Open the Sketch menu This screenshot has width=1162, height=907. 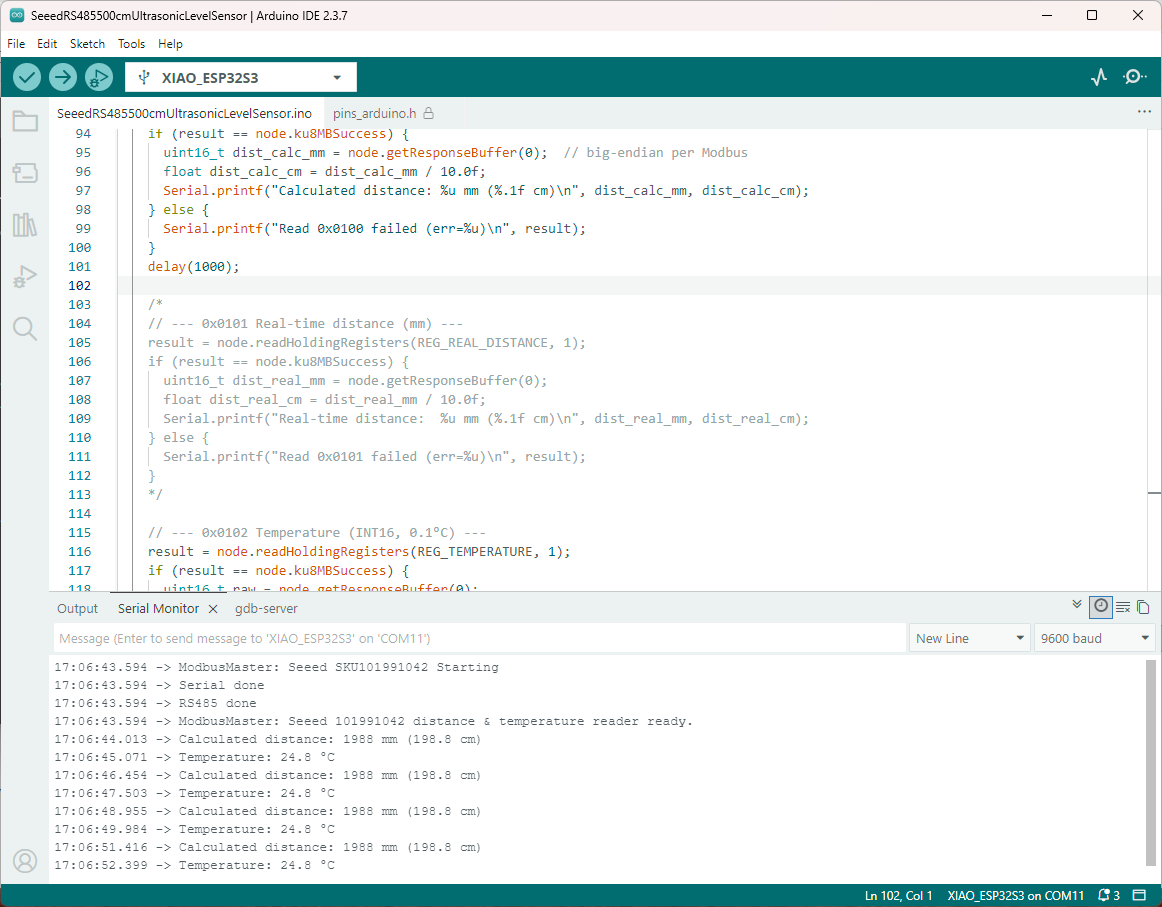pyautogui.click(x=87, y=44)
